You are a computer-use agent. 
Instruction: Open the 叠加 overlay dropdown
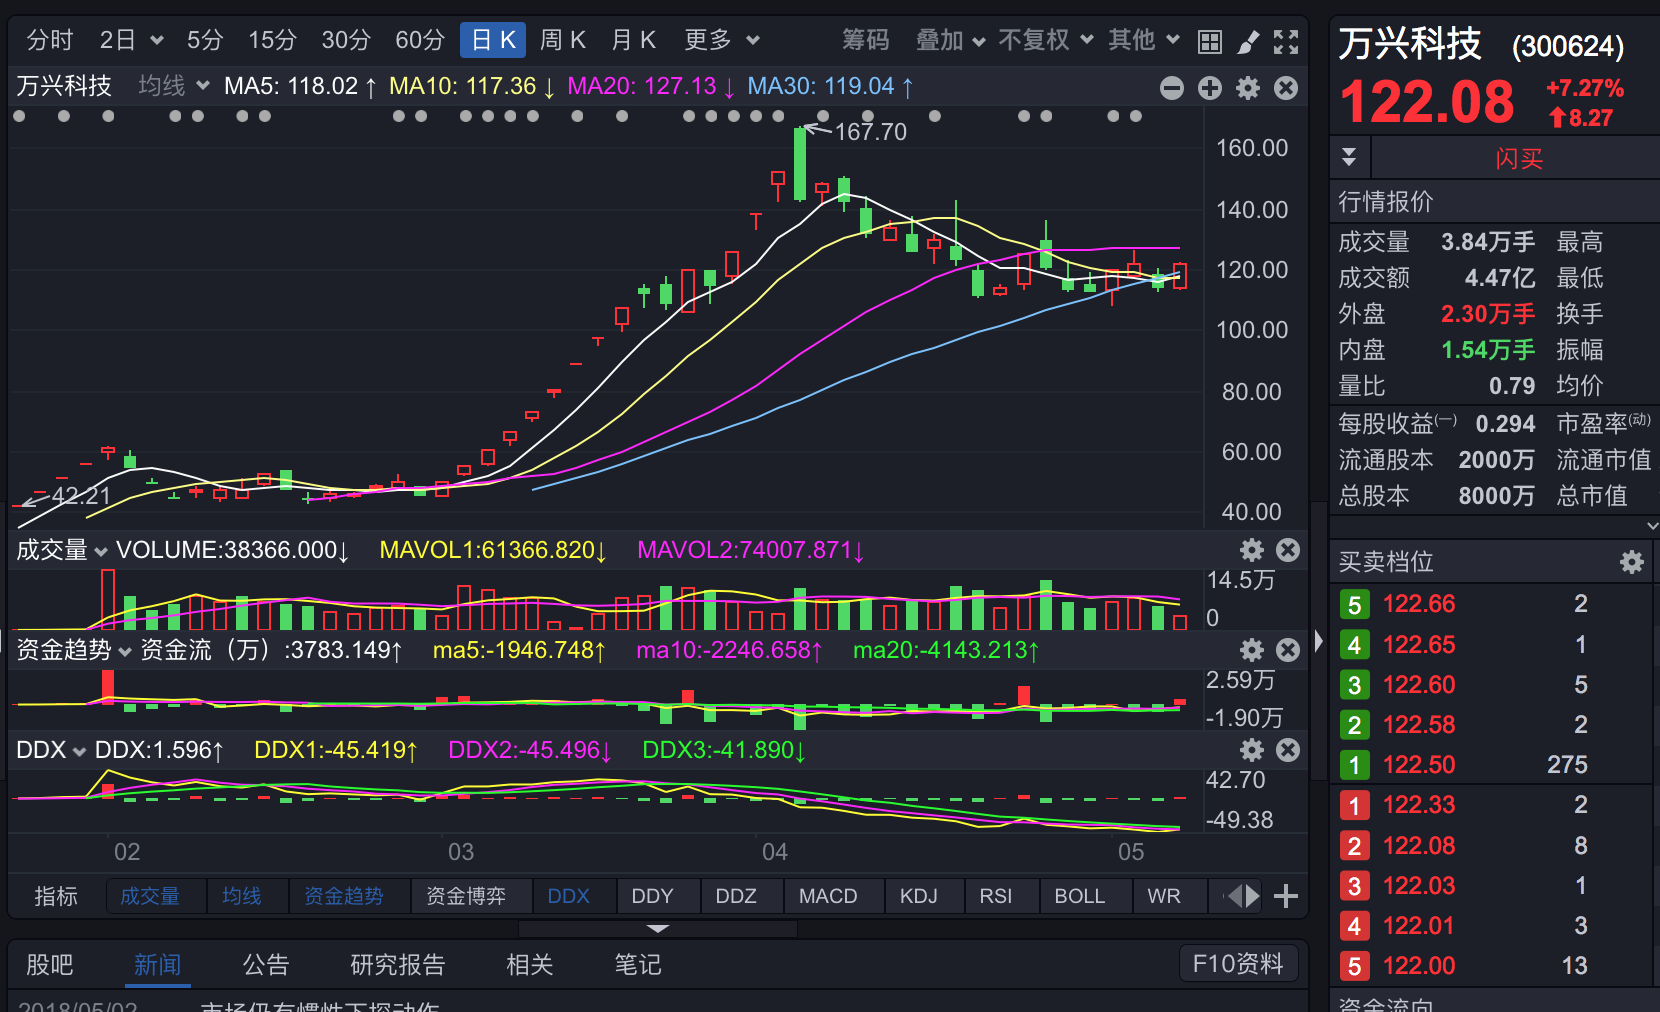click(x=951, y=40)
